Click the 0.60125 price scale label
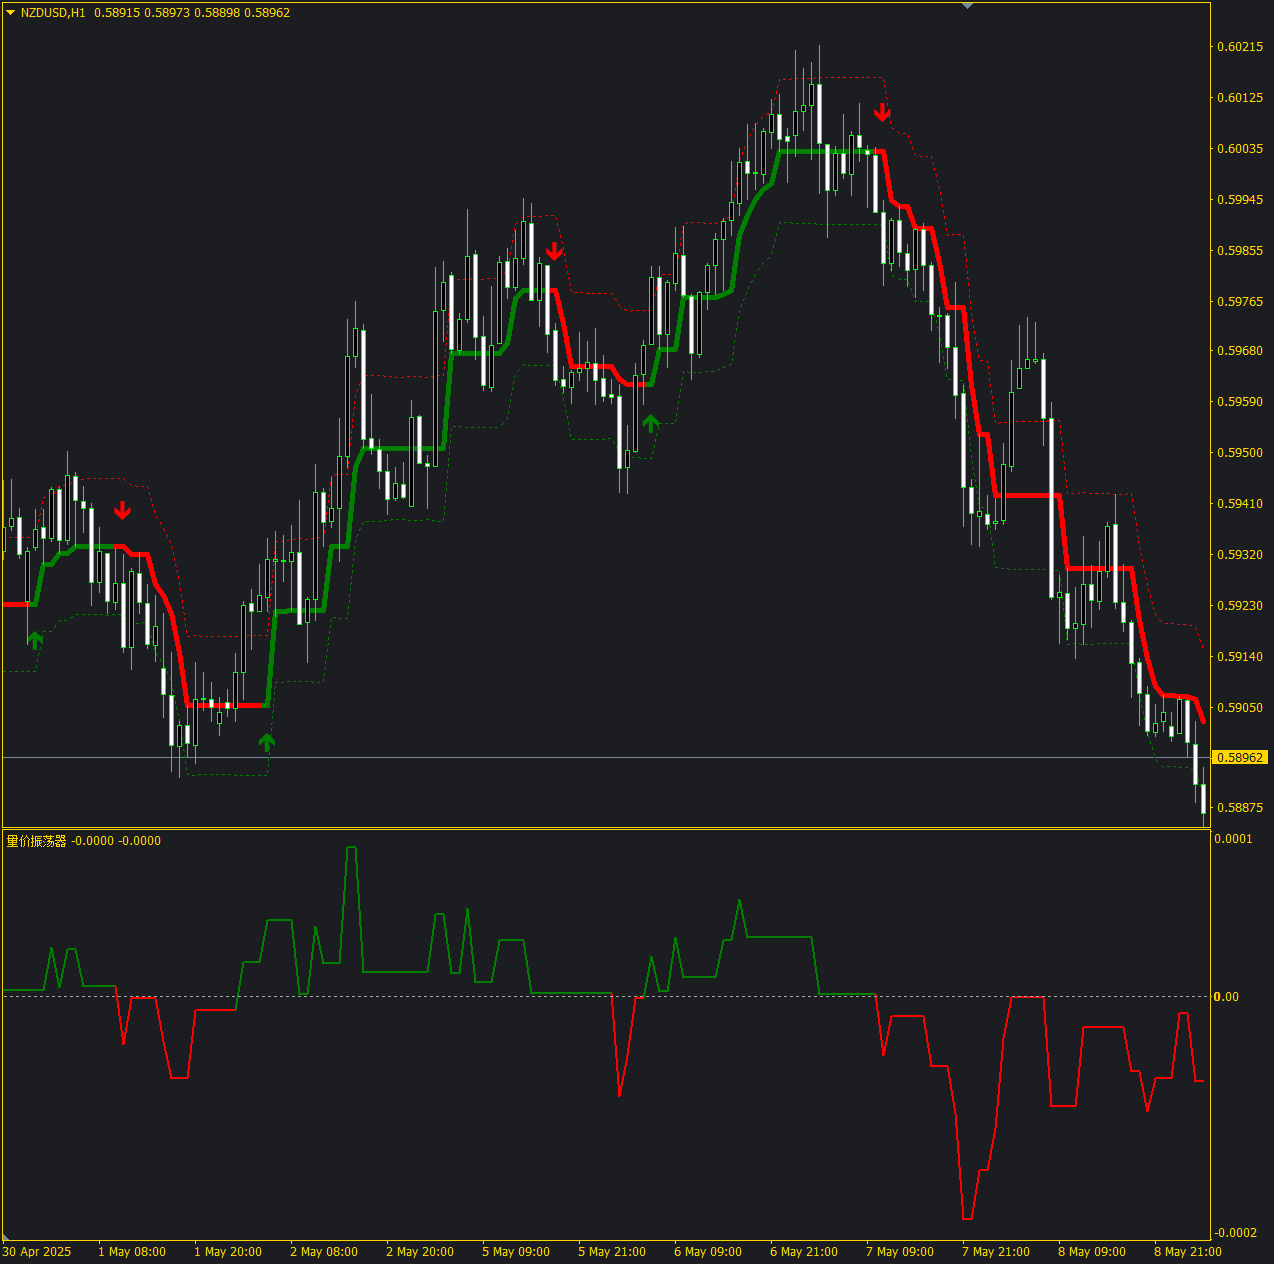The width and height of the screenshot is (1274, 1264). [1240, 97]
